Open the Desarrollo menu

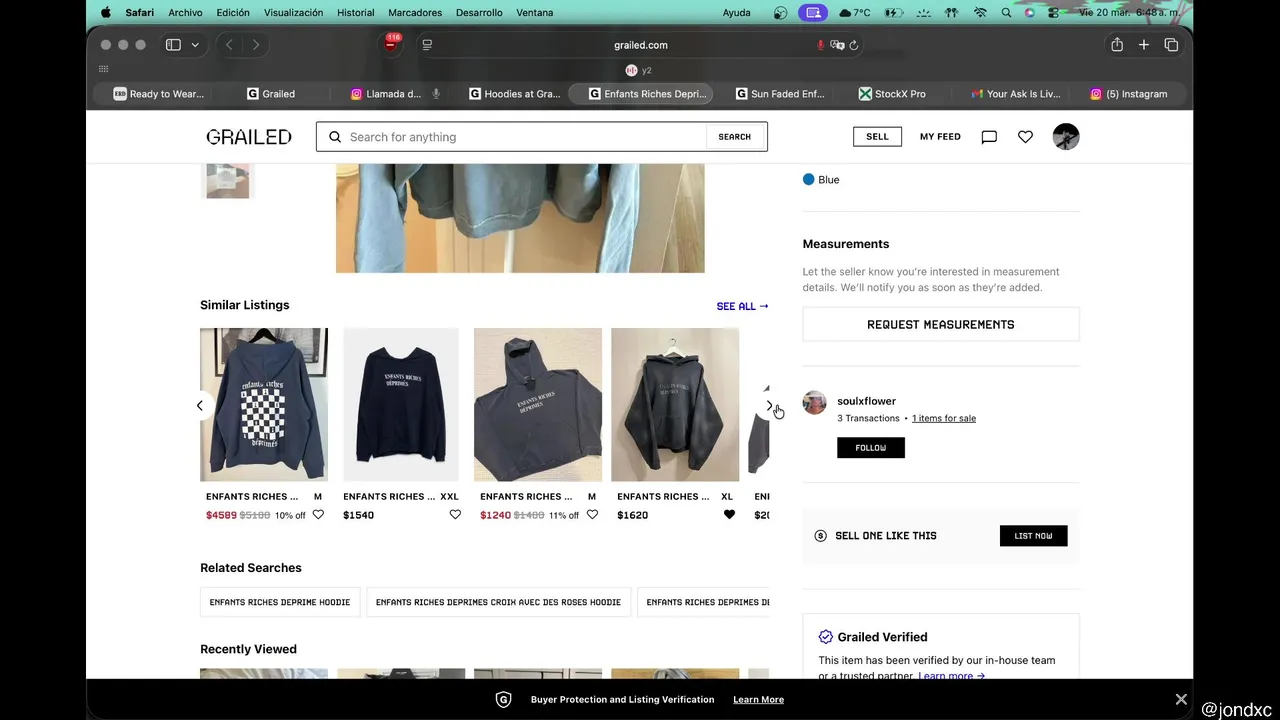479,12
